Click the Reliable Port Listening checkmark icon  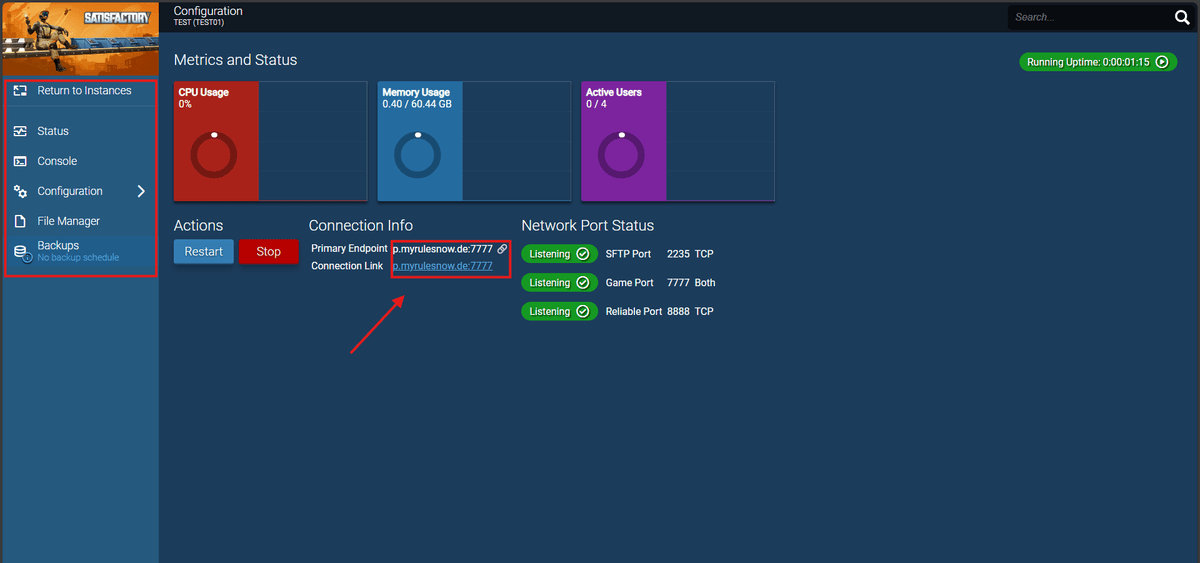click(583, 312)
